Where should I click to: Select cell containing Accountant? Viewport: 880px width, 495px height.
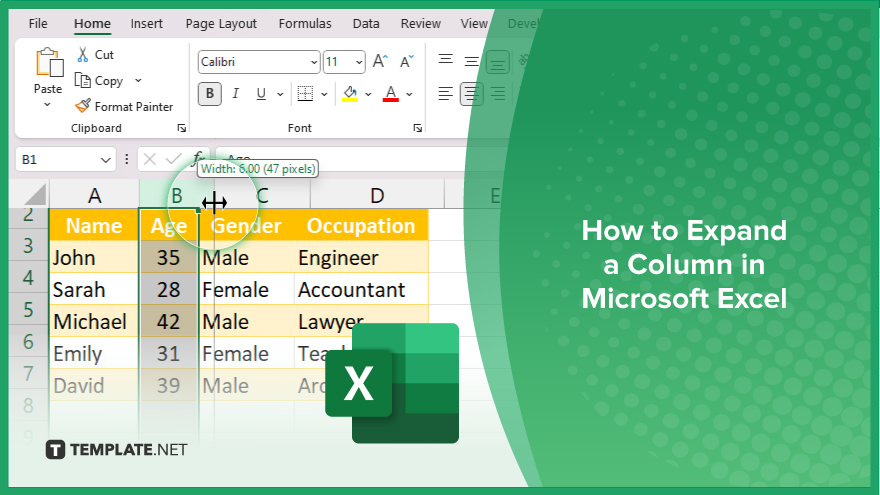coord(361,290)
